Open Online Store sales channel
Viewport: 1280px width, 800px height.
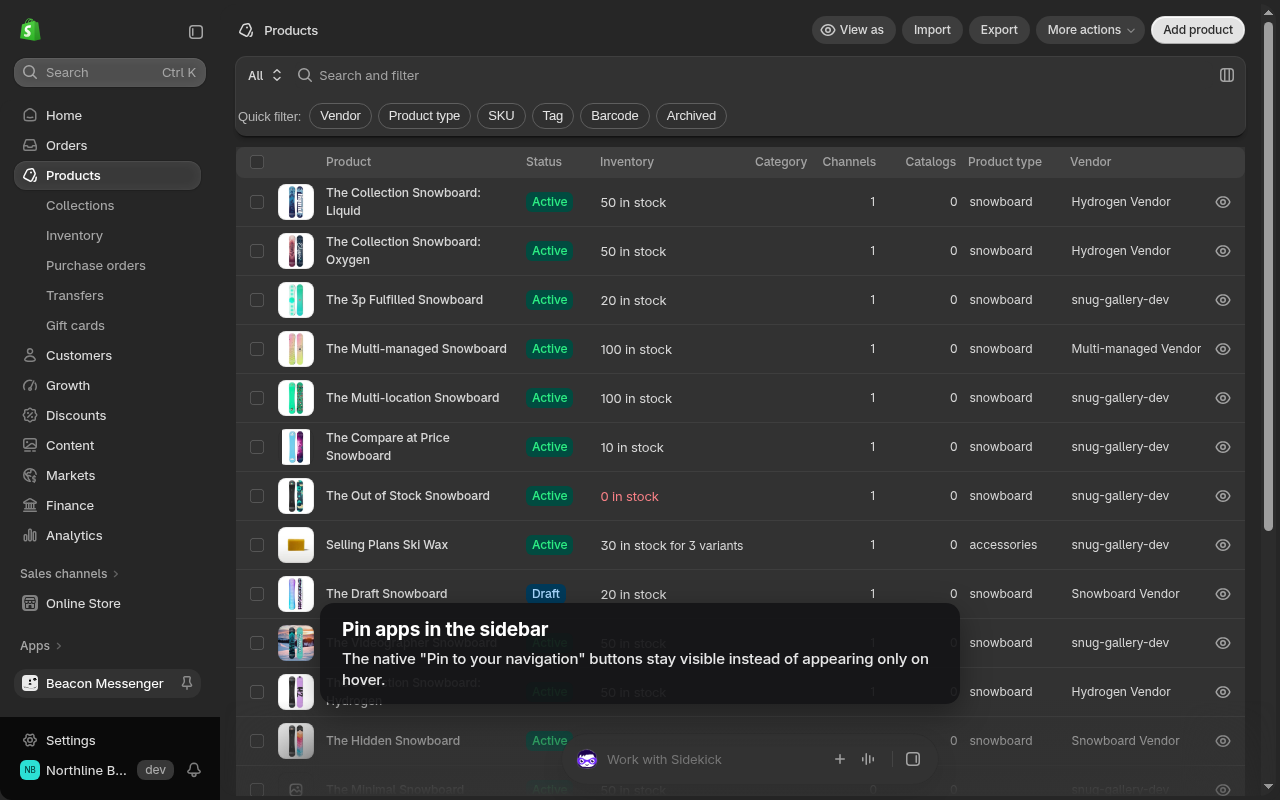(x=107, y=603)
